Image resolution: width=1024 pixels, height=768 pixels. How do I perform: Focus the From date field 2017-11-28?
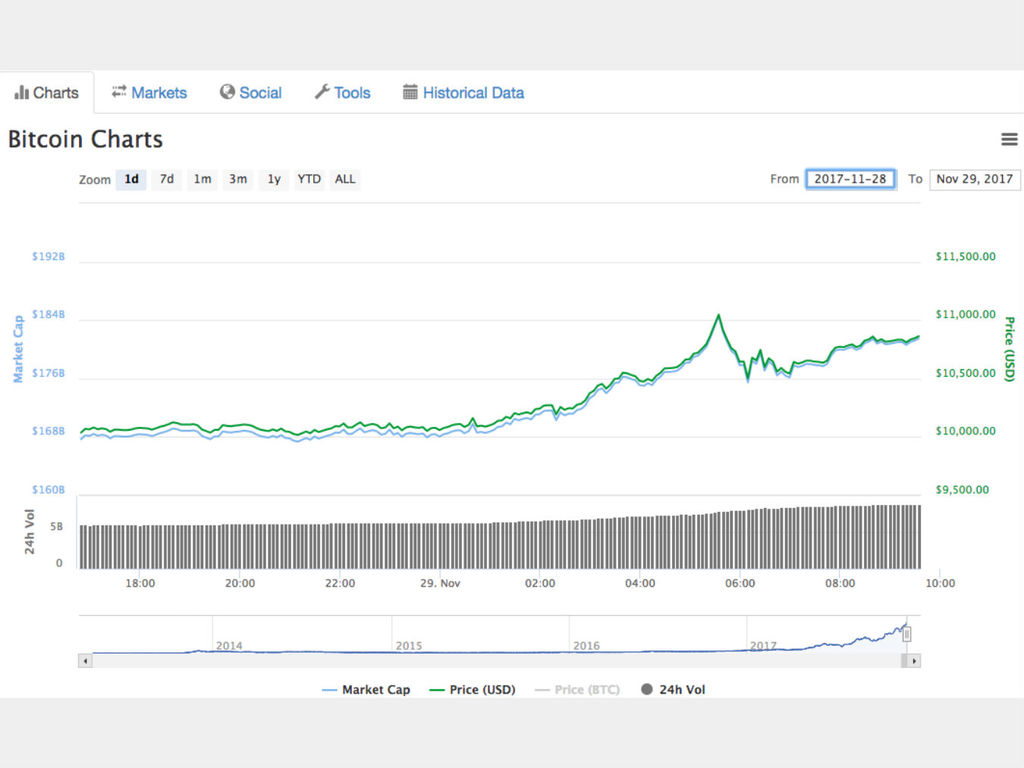point(850,179)
